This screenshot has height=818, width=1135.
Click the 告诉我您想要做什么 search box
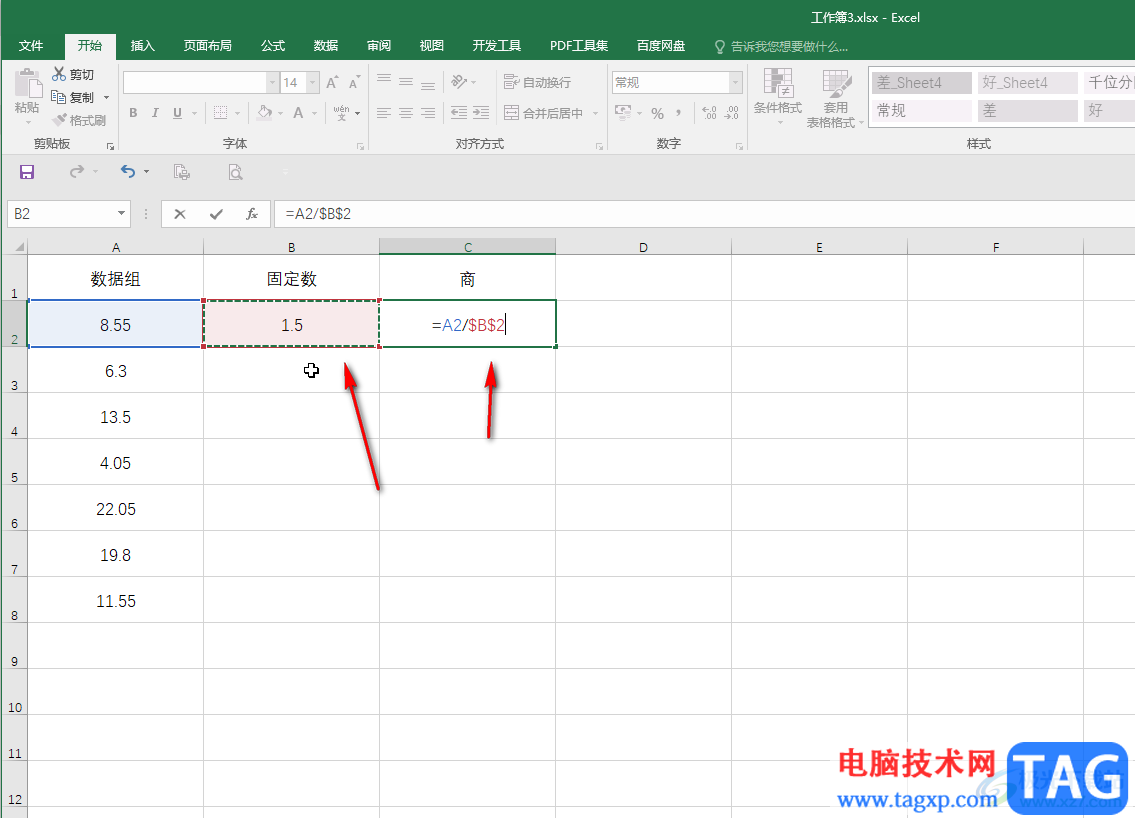click(x=781, y=46)
